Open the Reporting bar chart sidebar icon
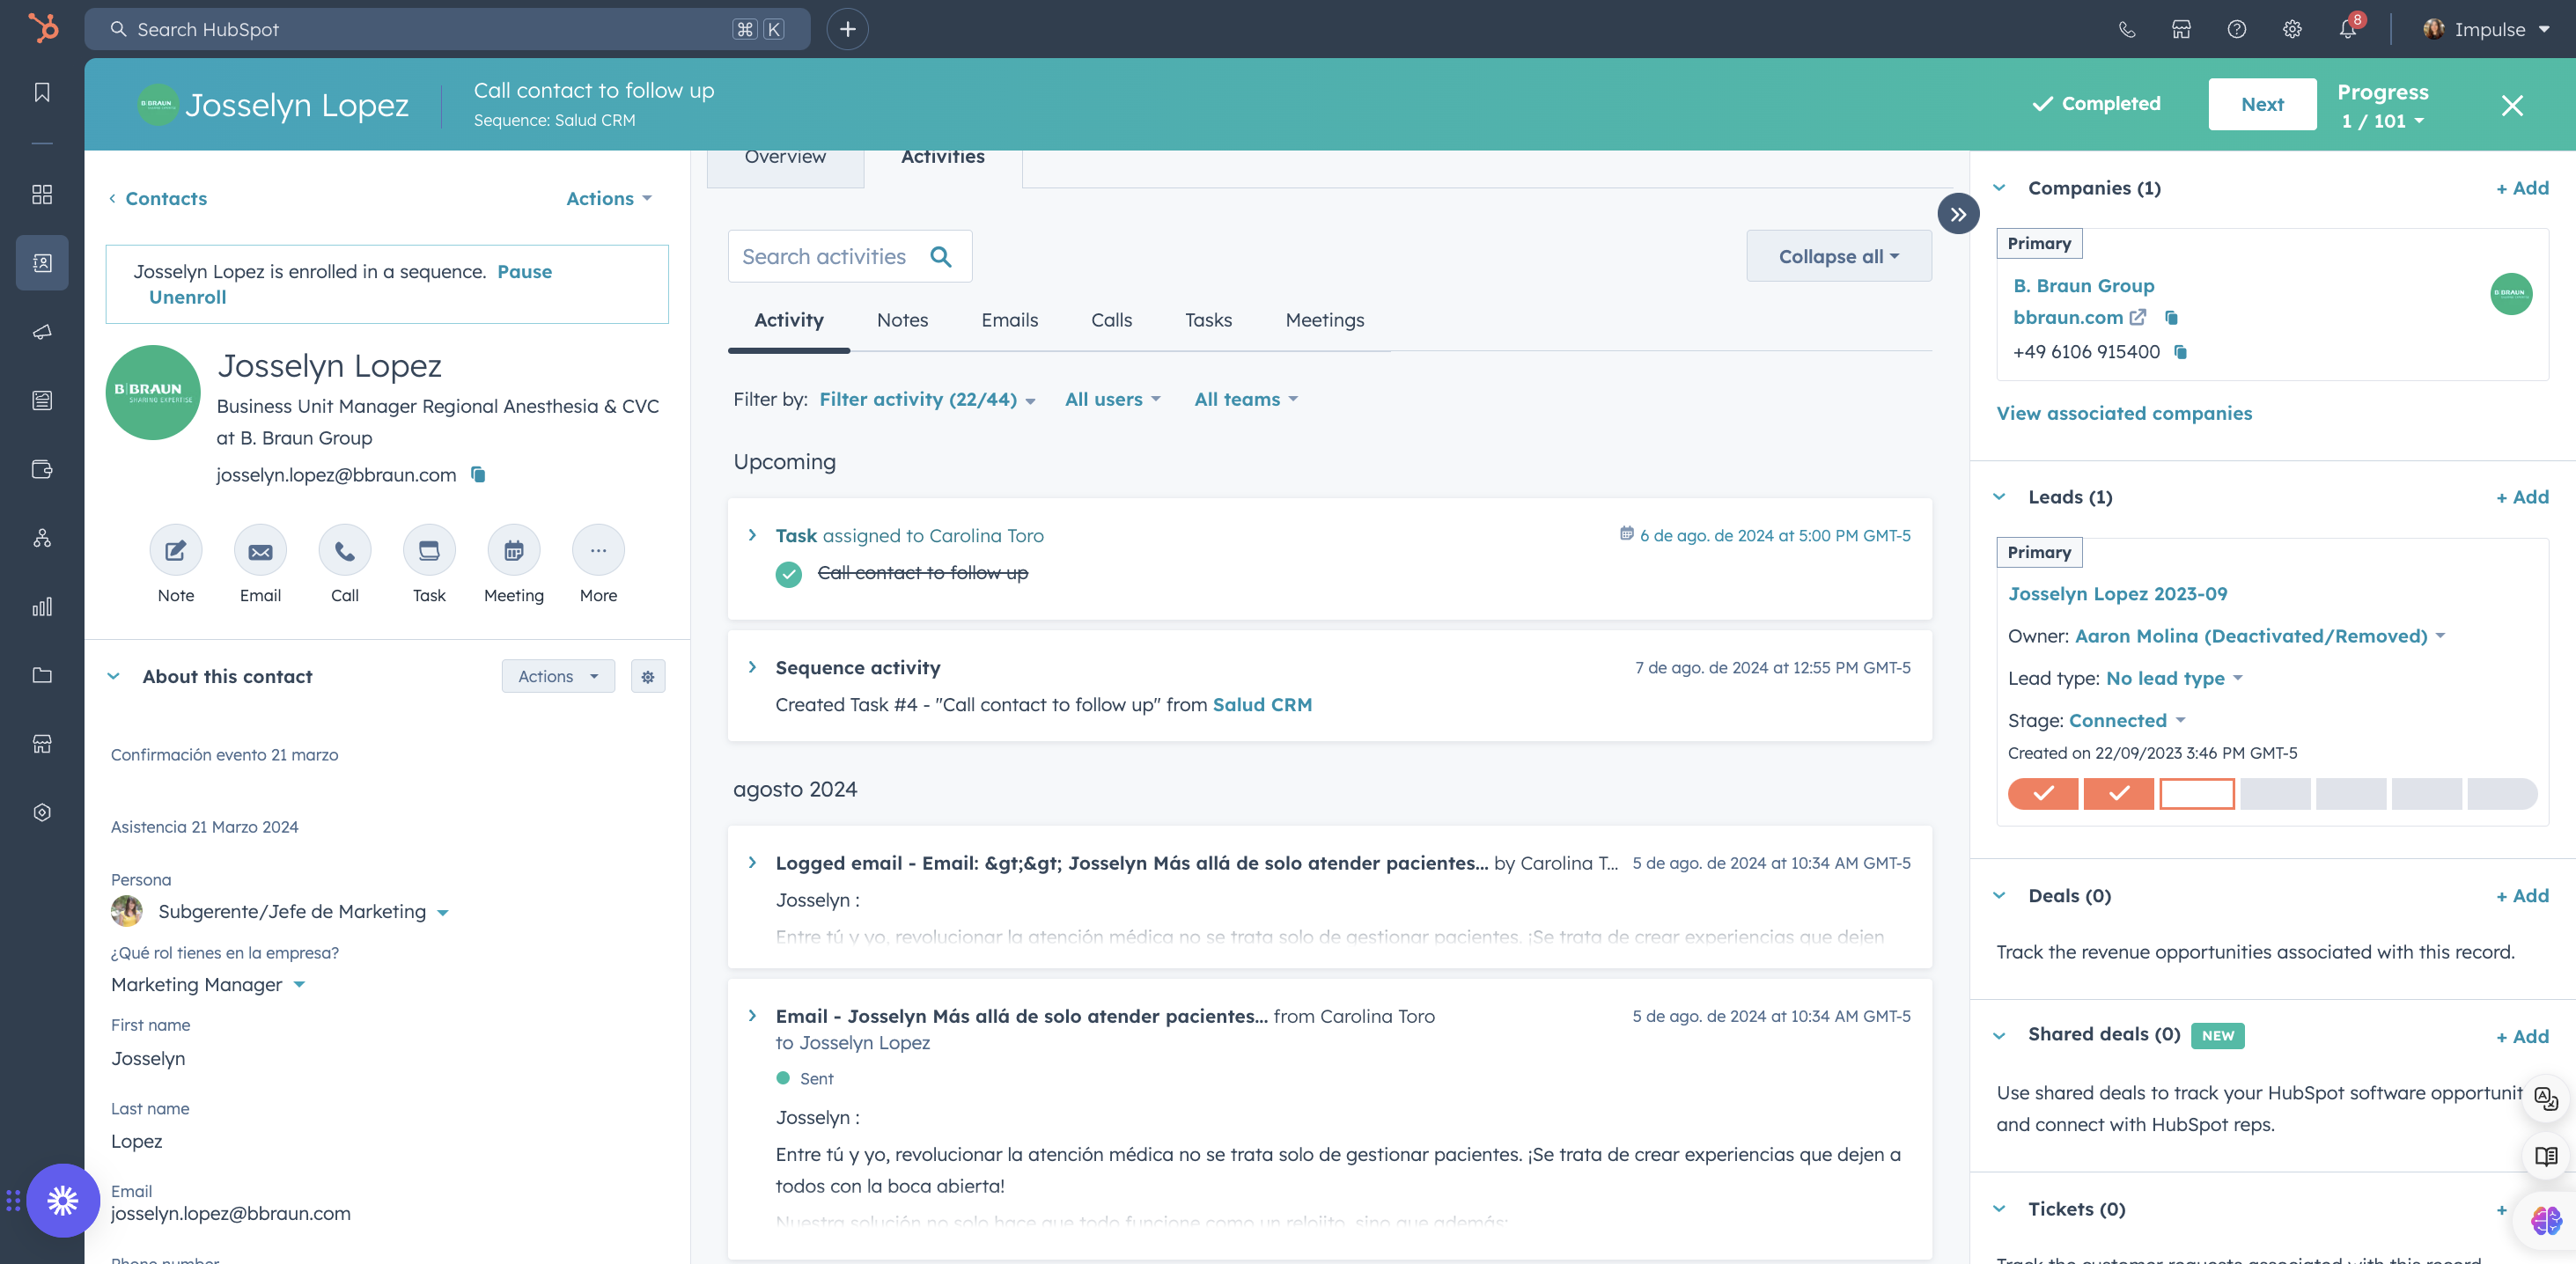 tap(42, 606)
